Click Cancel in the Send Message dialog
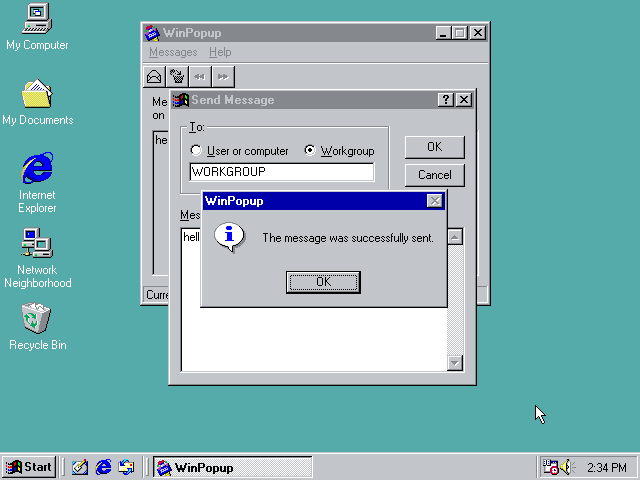This screenshot has height=480, width=640. tap(435, 175)
